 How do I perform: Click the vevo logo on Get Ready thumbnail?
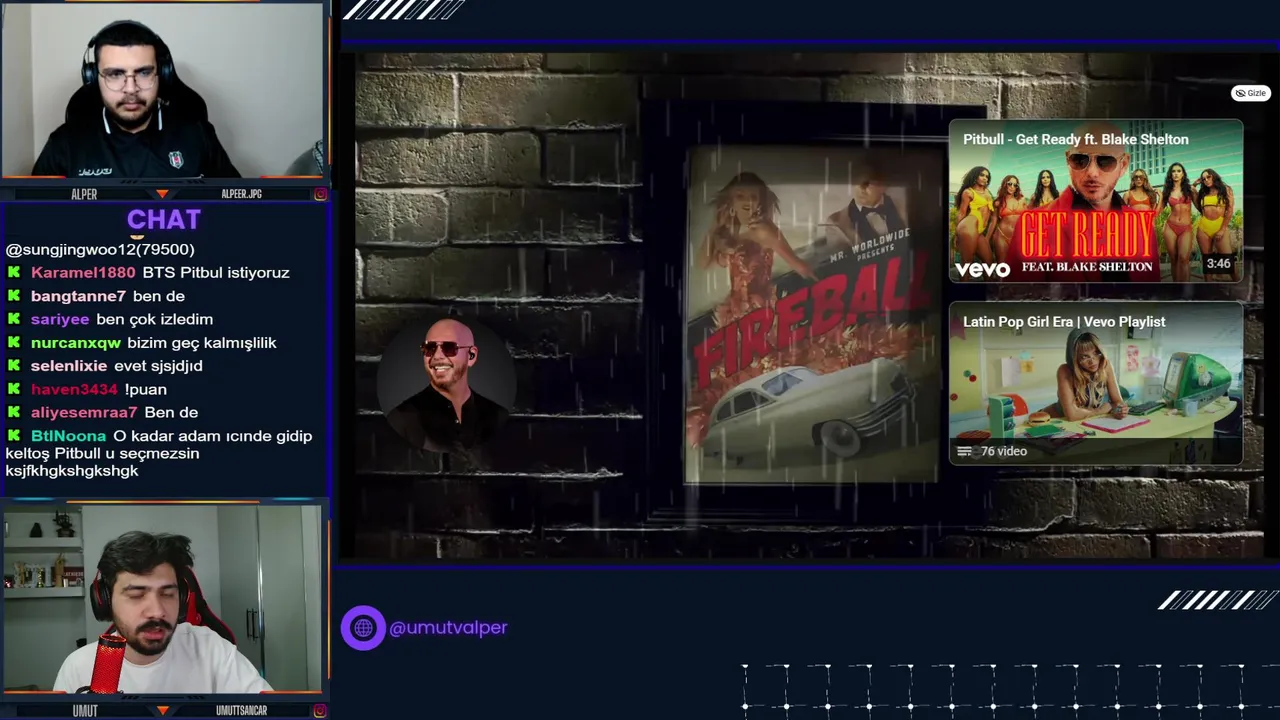coord(983,269)
